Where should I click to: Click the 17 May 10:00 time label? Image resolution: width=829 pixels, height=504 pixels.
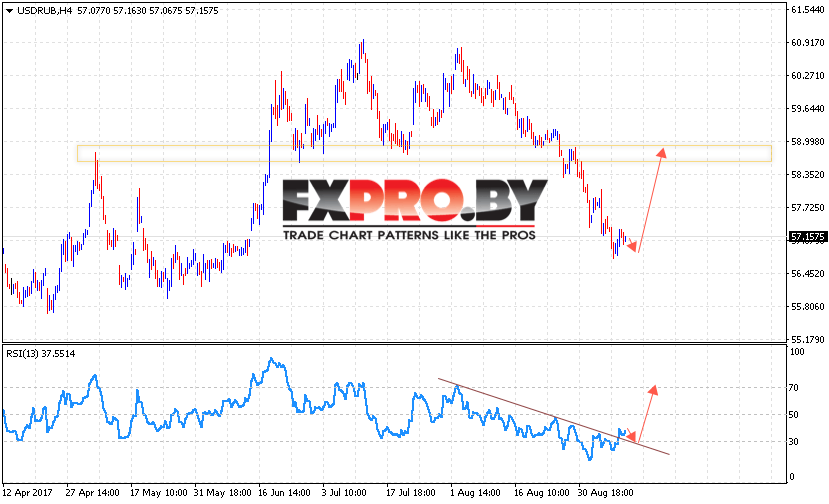pyautogui.click(x=159, y=493)
